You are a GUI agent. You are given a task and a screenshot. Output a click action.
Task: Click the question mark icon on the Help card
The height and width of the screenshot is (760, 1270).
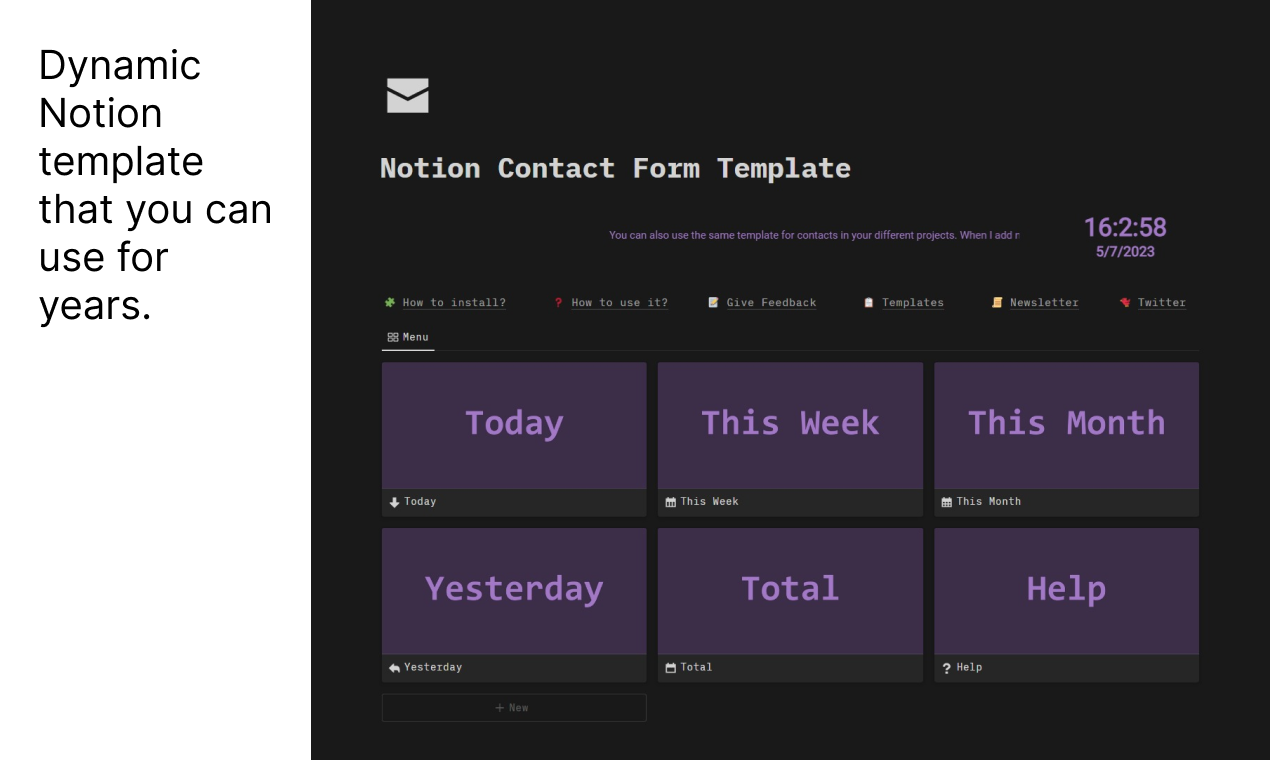tap(946, 667)
